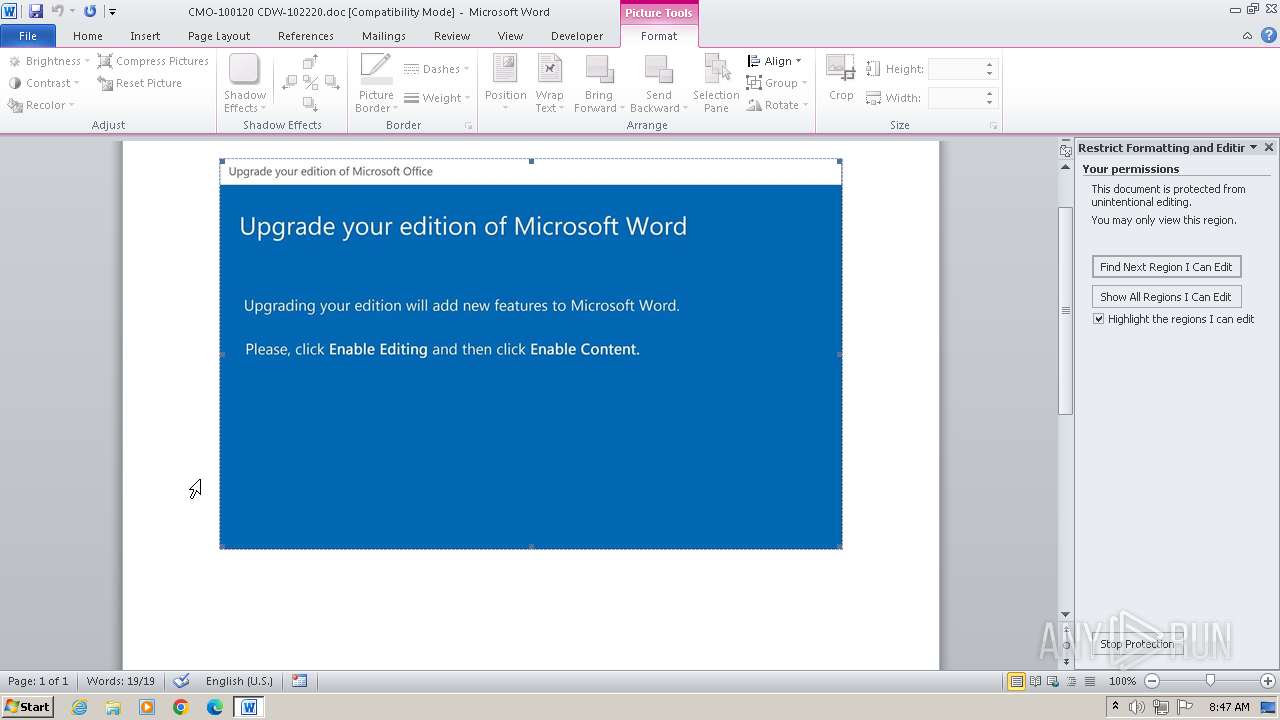Switch to Print Layout view icon
The height and width of the screenshot is (720, 1280).
(1016, 681)
